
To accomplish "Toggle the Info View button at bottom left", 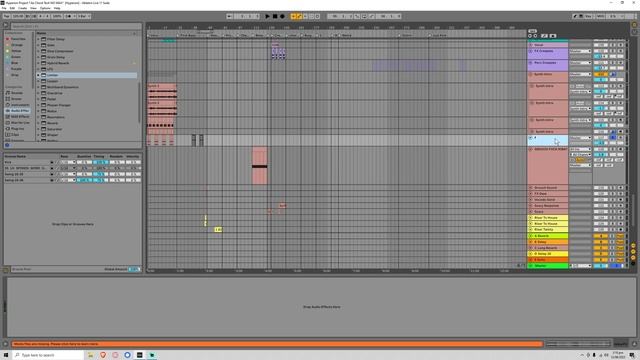I will (5, 344).
